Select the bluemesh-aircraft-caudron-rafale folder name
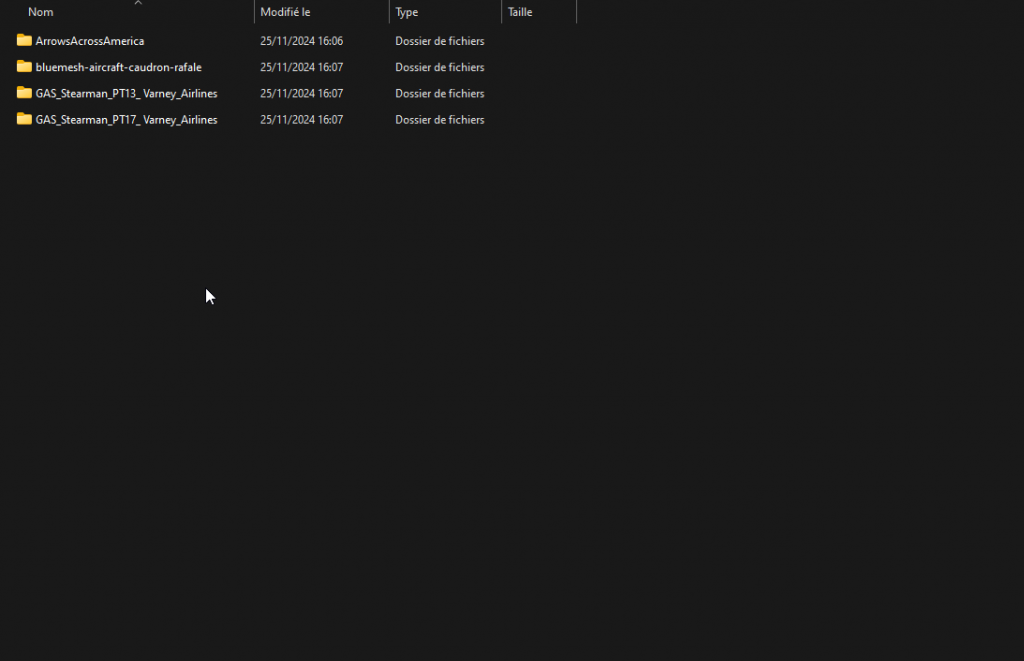1024x661 pixels. tap(118, 67)
